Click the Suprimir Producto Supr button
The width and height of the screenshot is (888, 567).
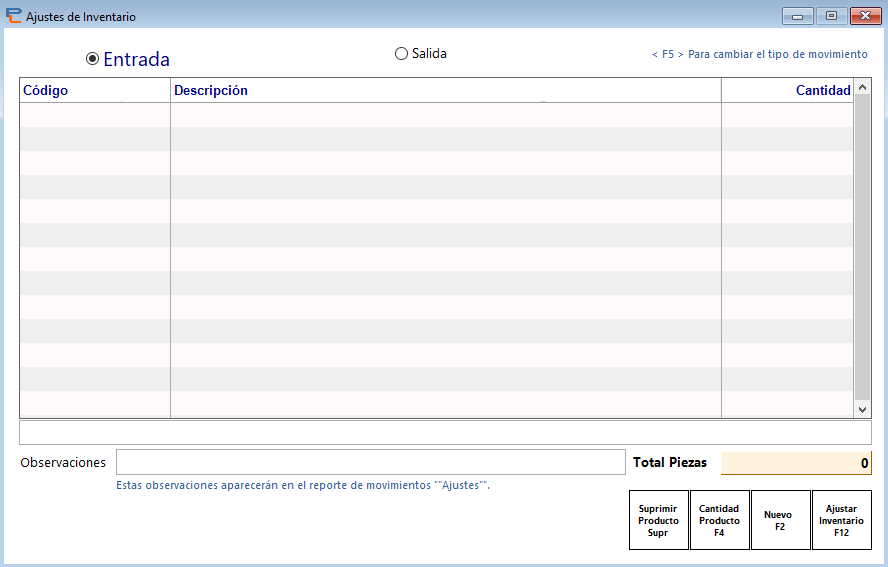(x=659, y=520)
